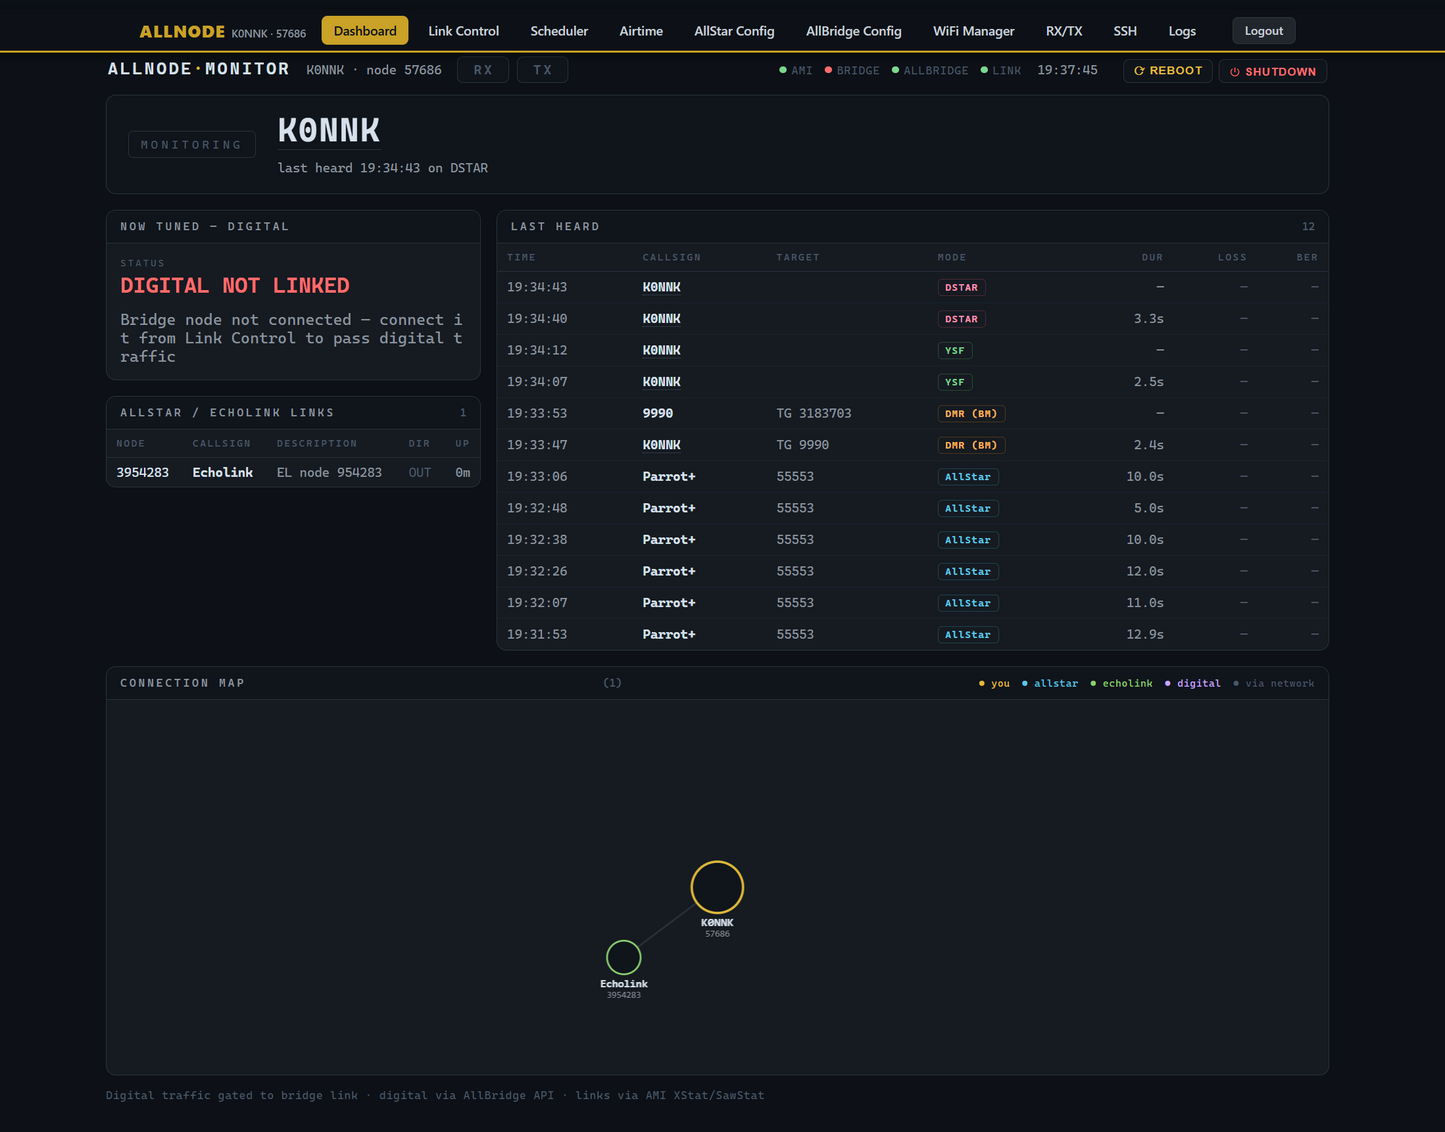Open AllBridge Config page
Screen dimensions: 1445x1132
[854, 31]
